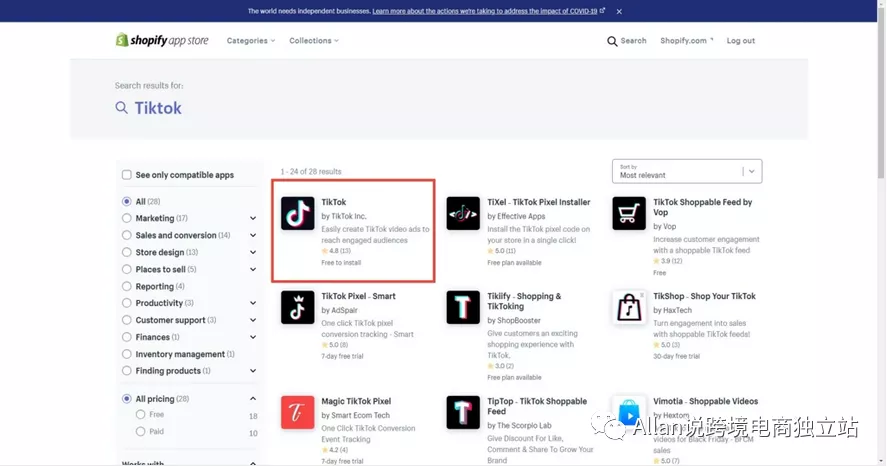The width and height of the screenshot is (887, 466).
Task: Select the Marketing category radio button
Action: tap(127, 218)
